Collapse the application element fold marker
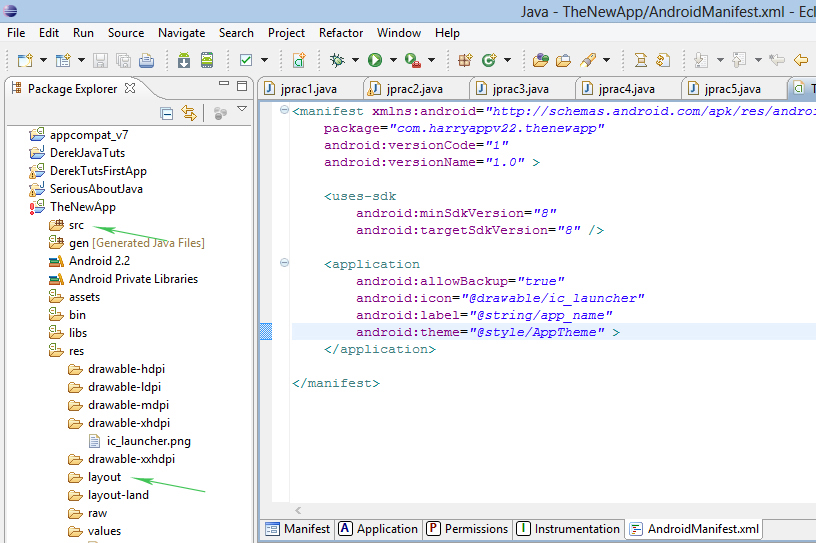The width and height of the screenshot is (816, 543). click(x=284, y=262)
